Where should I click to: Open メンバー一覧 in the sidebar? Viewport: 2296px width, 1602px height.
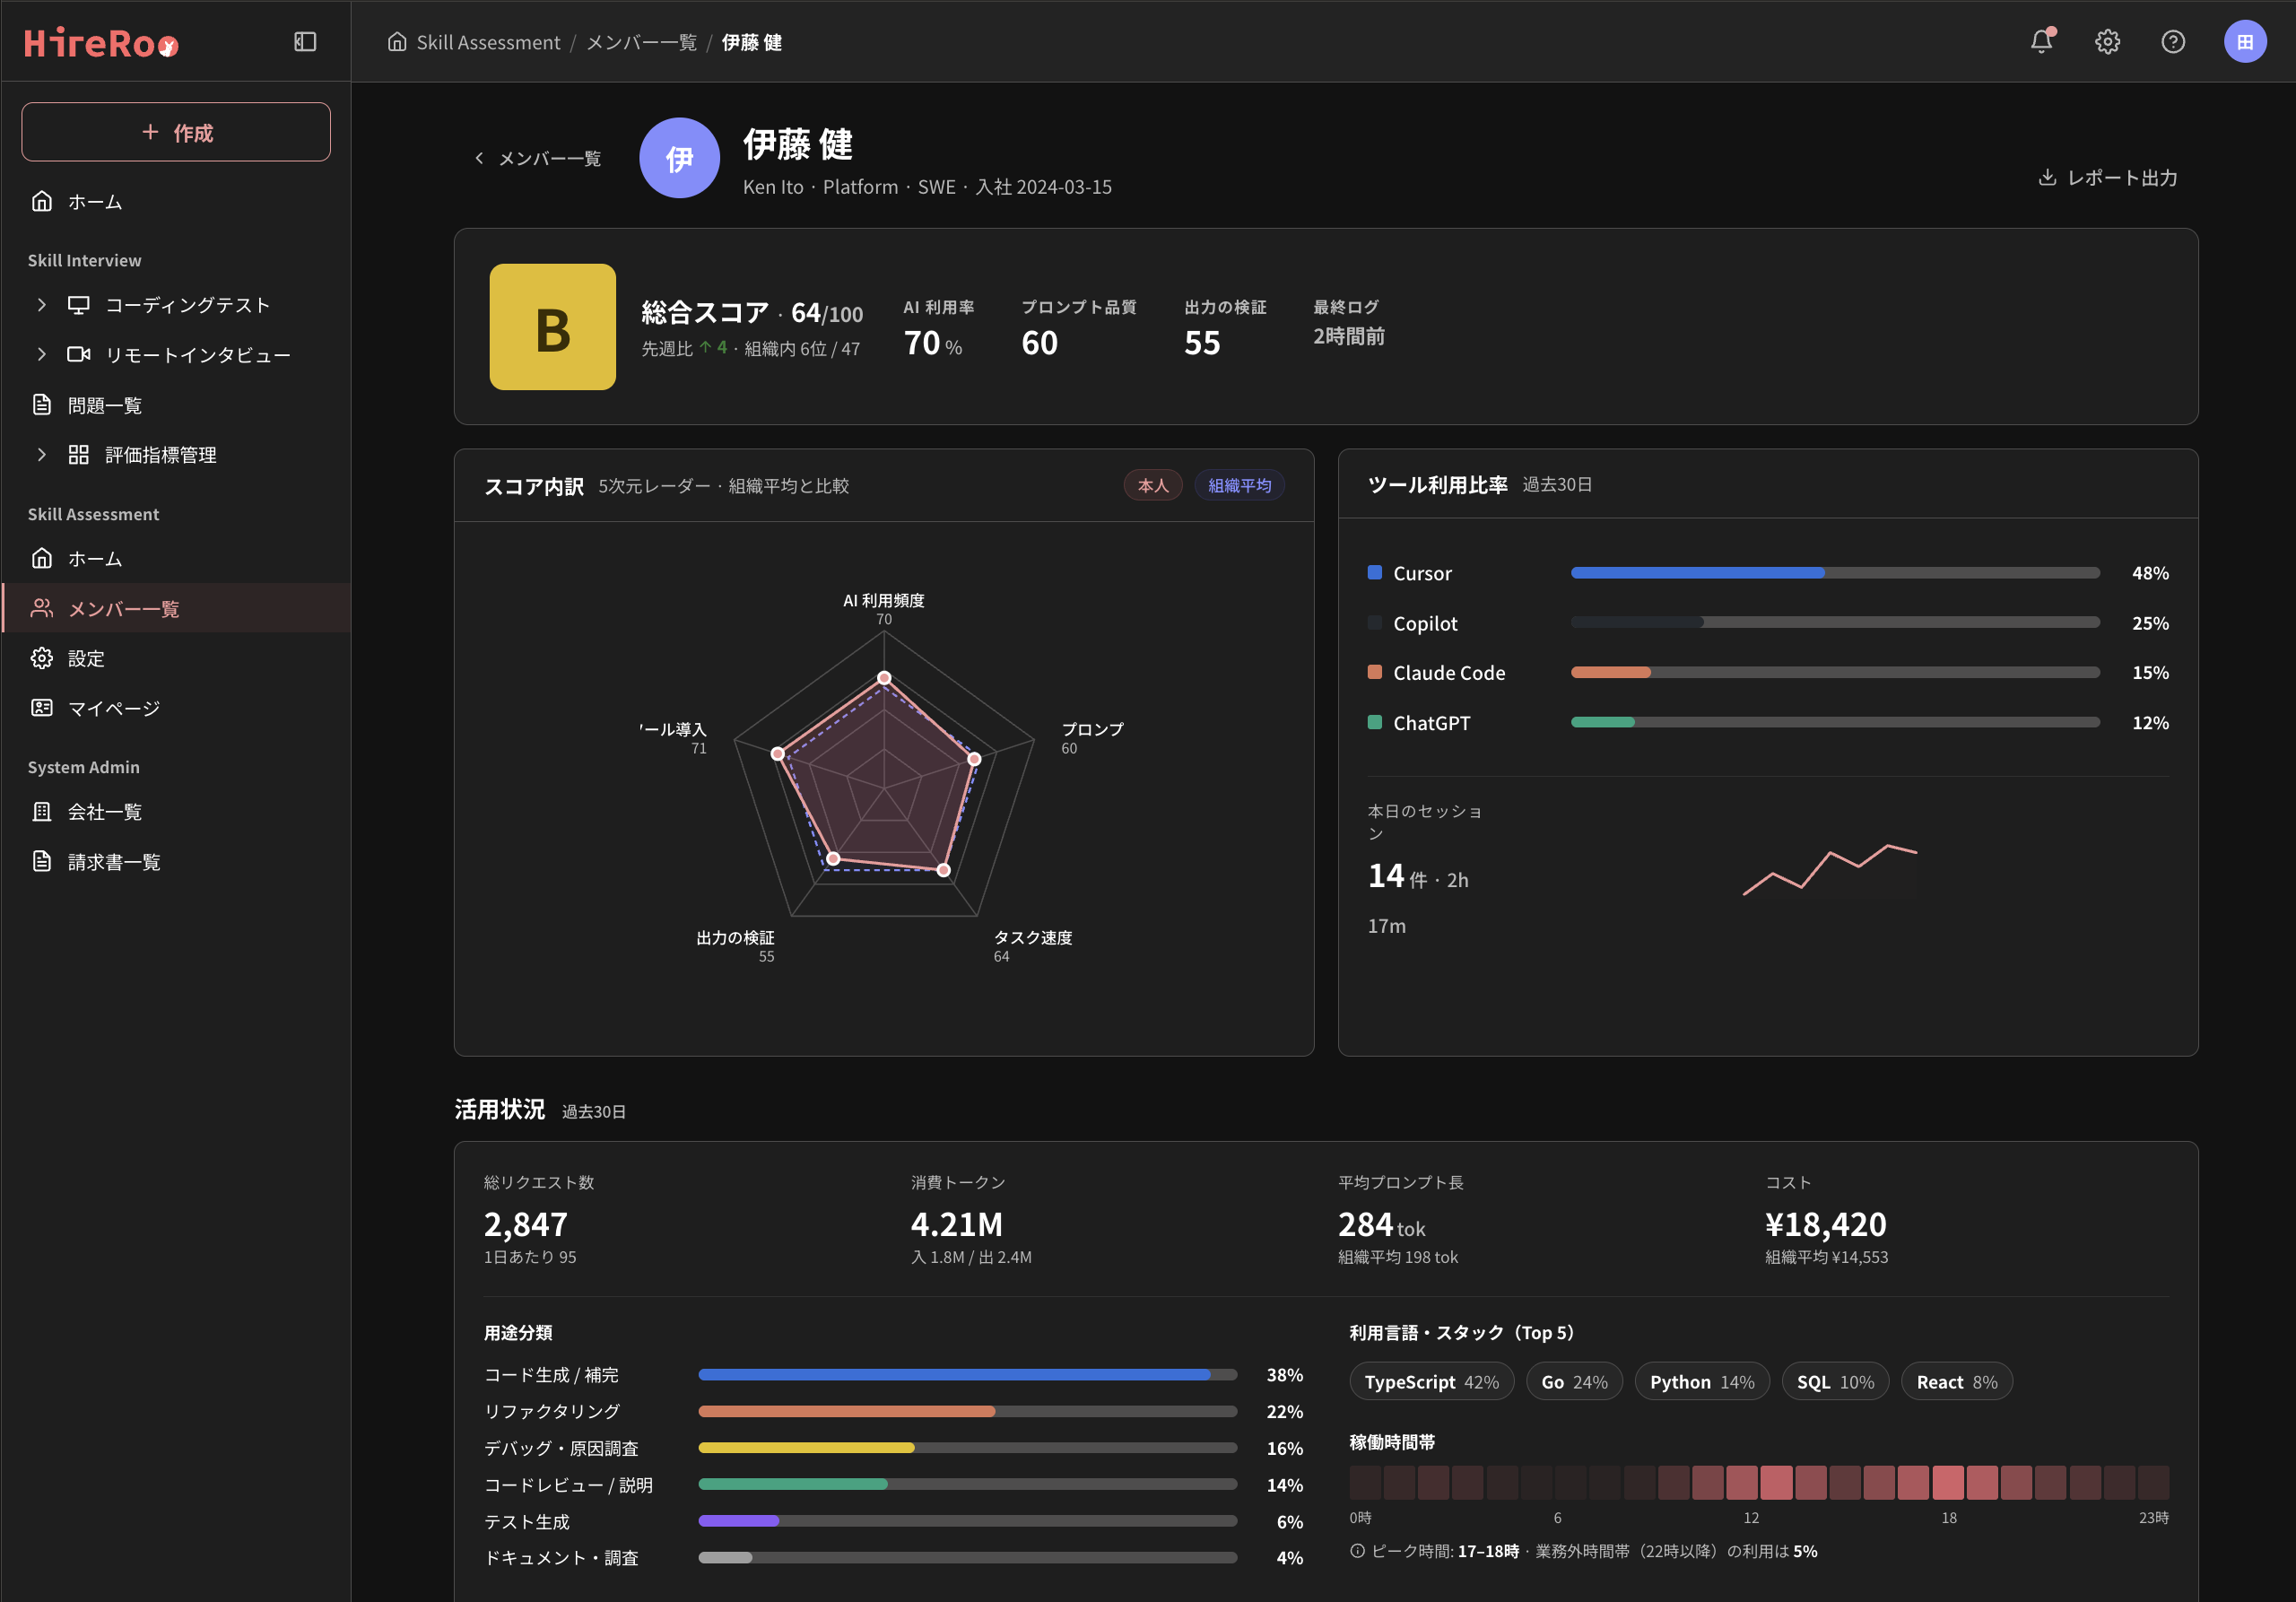tap(176, 608)
